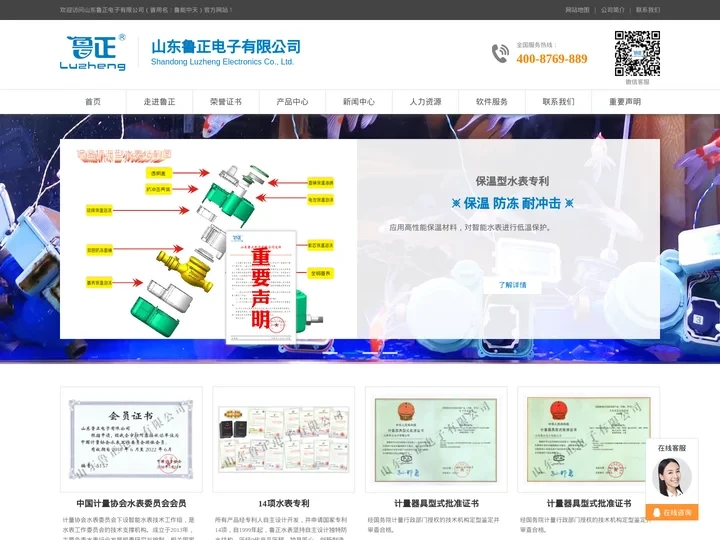Go to 首页 in the navigation menu

tap(93, 101)
